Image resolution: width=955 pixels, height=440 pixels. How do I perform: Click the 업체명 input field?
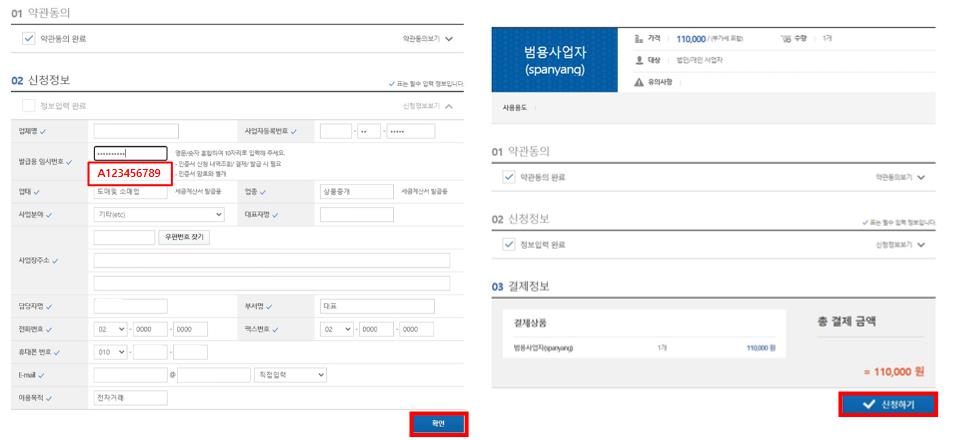click(136, 131)
